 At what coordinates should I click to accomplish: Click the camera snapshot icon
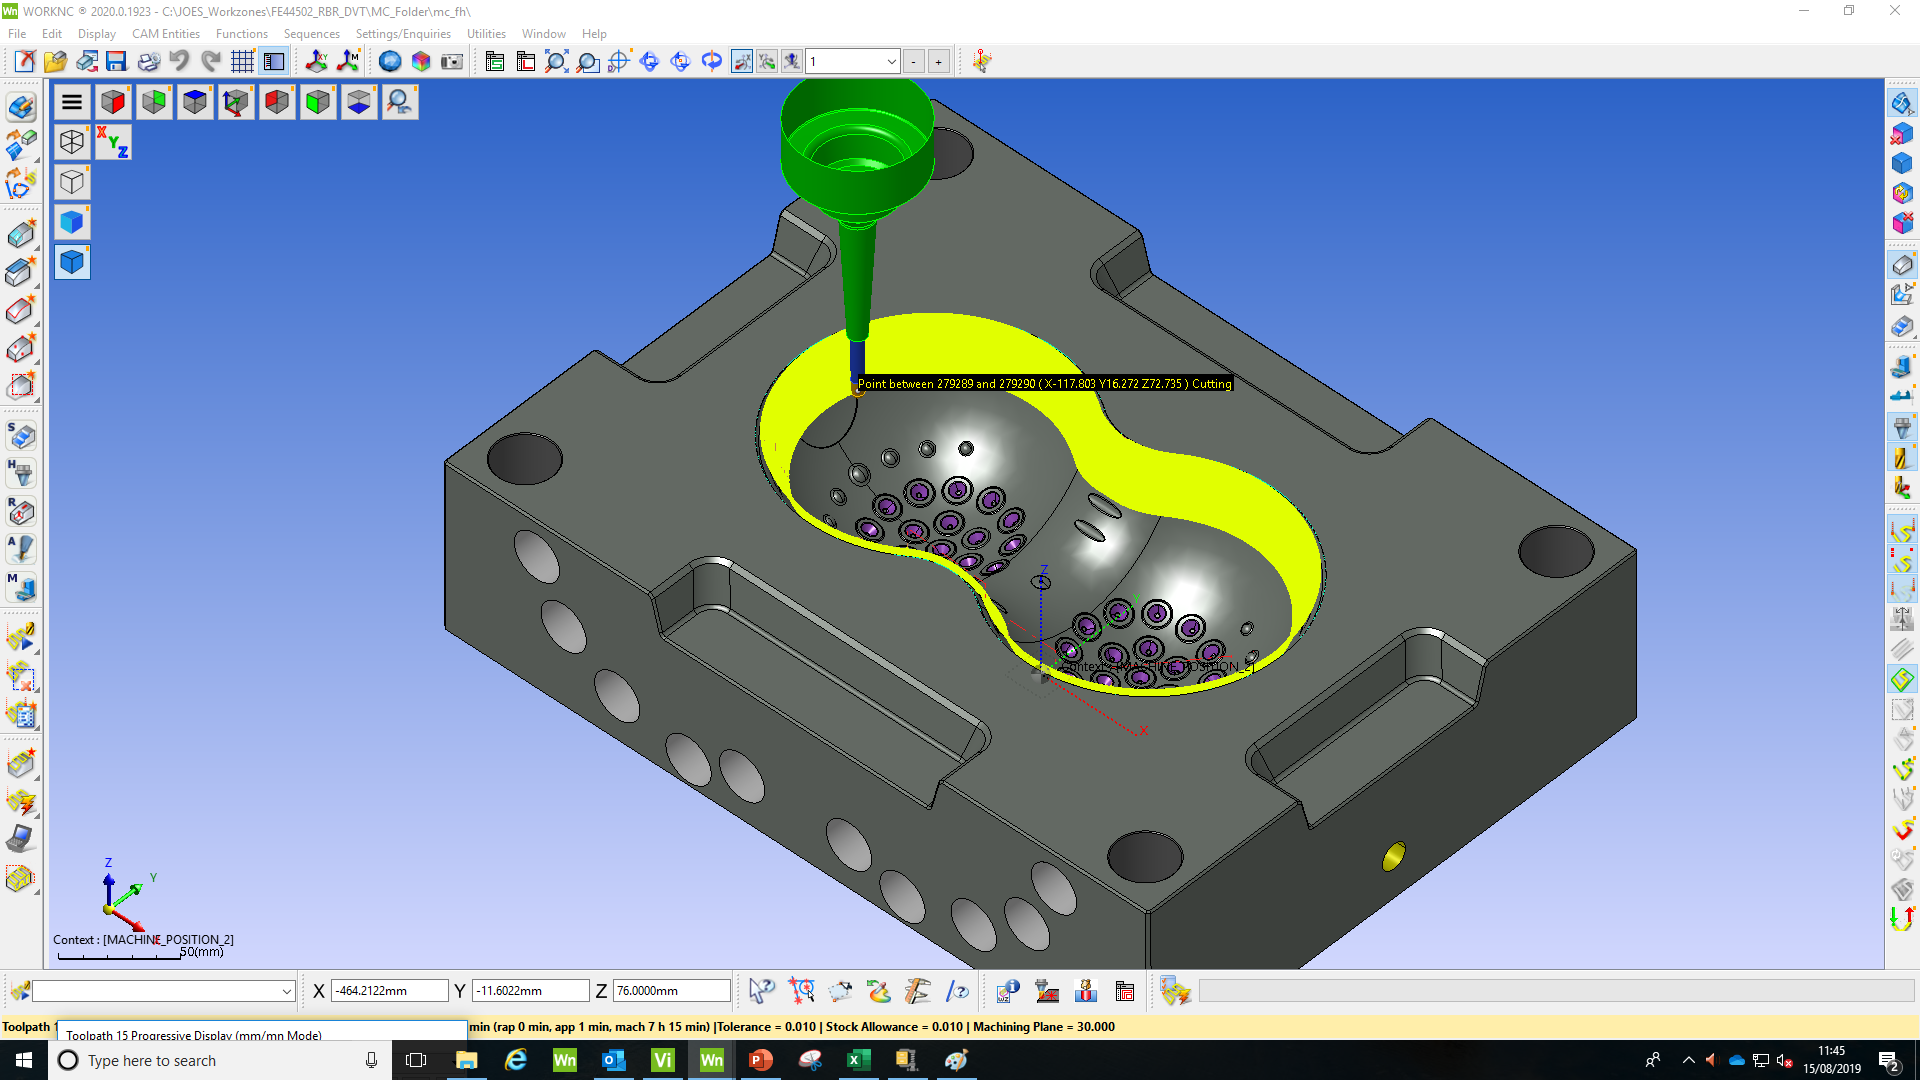[x=452, y=62]
